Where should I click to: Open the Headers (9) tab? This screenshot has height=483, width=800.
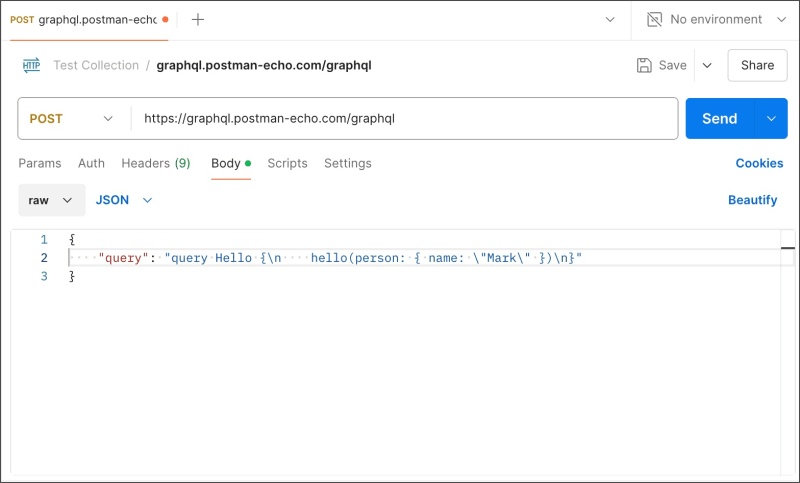click(x=156, y=163)
